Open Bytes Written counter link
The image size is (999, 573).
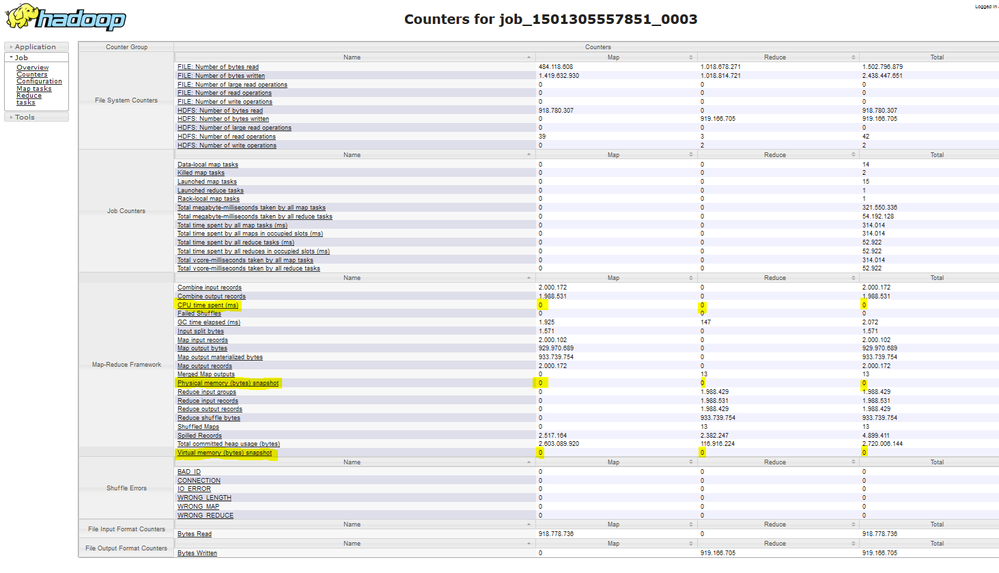197,553
